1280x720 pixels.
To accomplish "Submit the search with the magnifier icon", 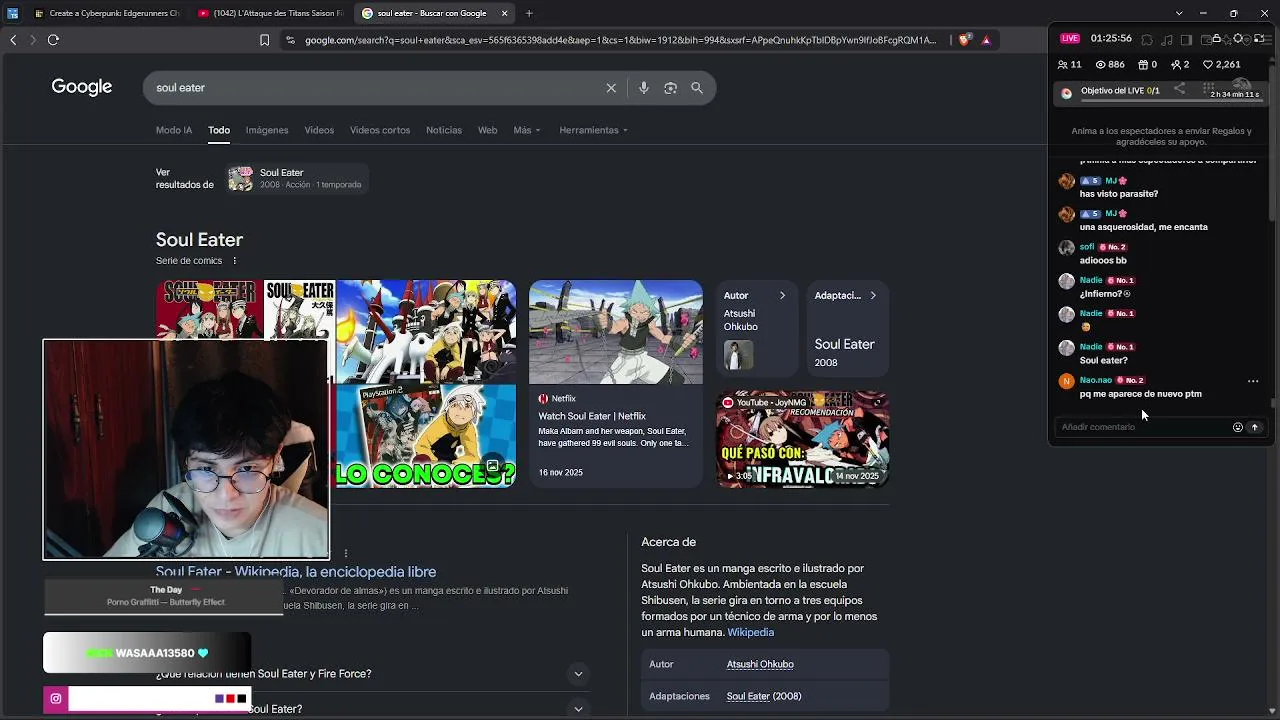I will tap(697, 88).
